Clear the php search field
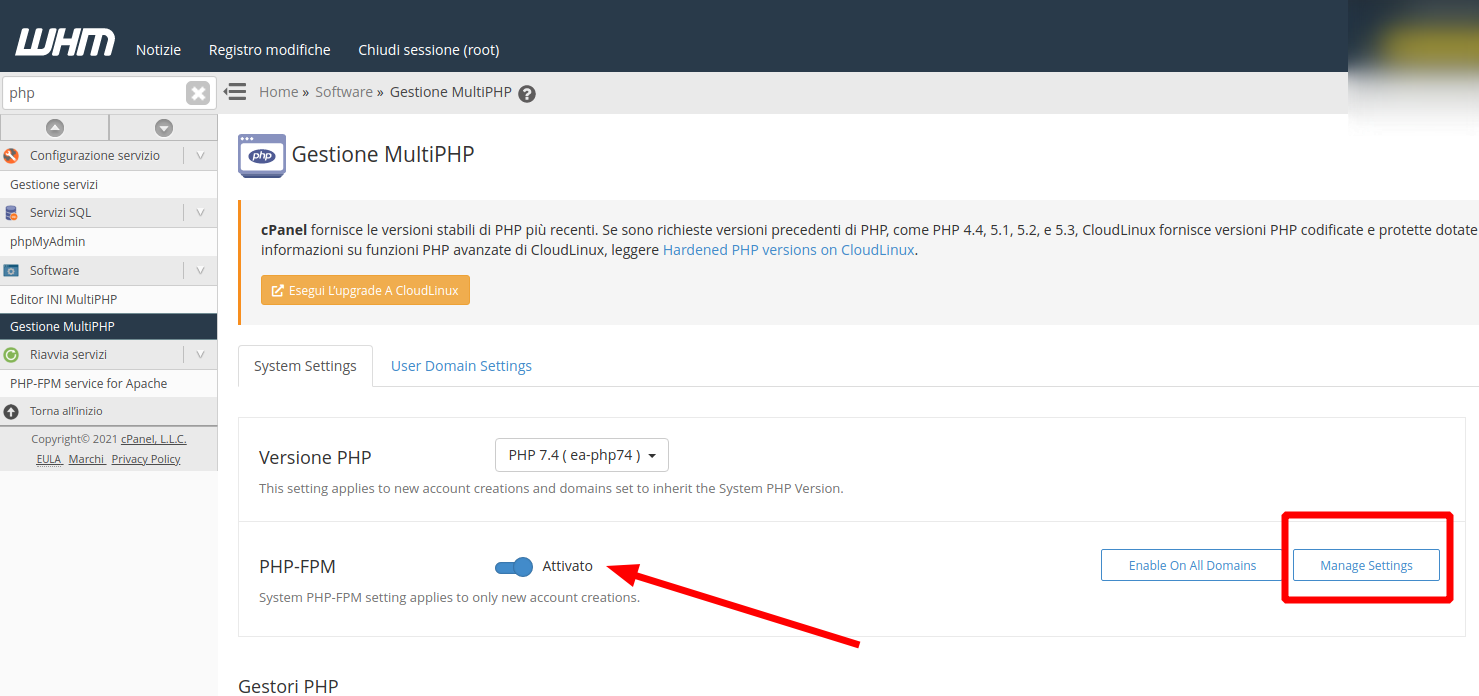 pyautogui.click(x=198, y=93)
